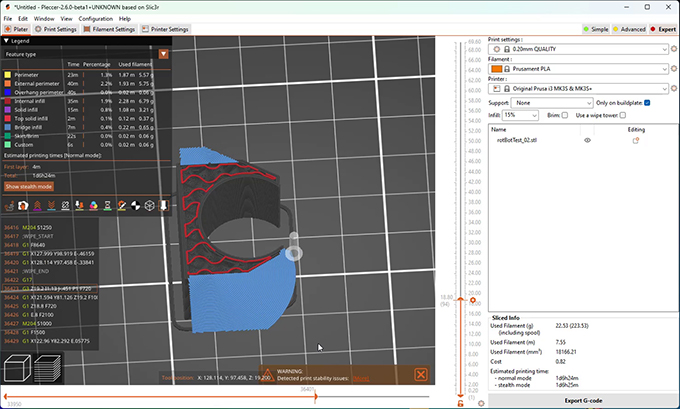The height and width of the screenshot is (409, 680).
Task: Open the Printer preset dropdown
Action: coord(578,88)
